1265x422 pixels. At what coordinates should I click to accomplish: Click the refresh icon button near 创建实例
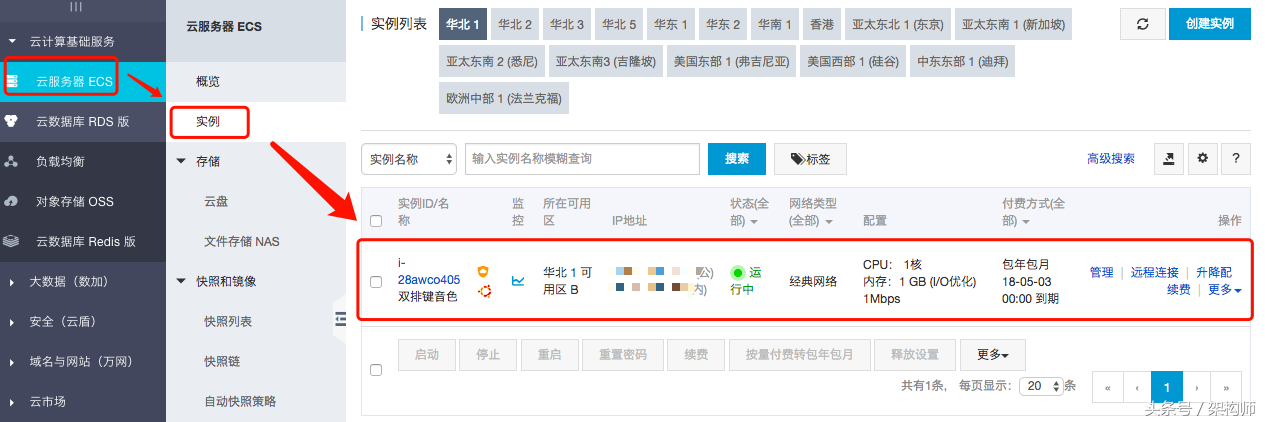[1142, 23]
